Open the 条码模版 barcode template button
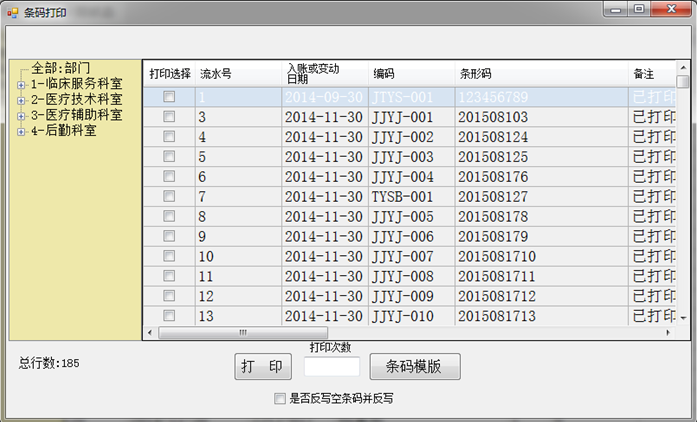Image resolution: width=697 pixels, height=422 pixels. click(415, 366)
